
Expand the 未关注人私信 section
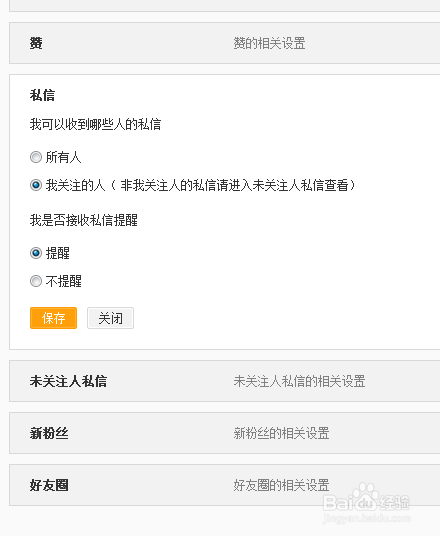[x=225, y=381]
